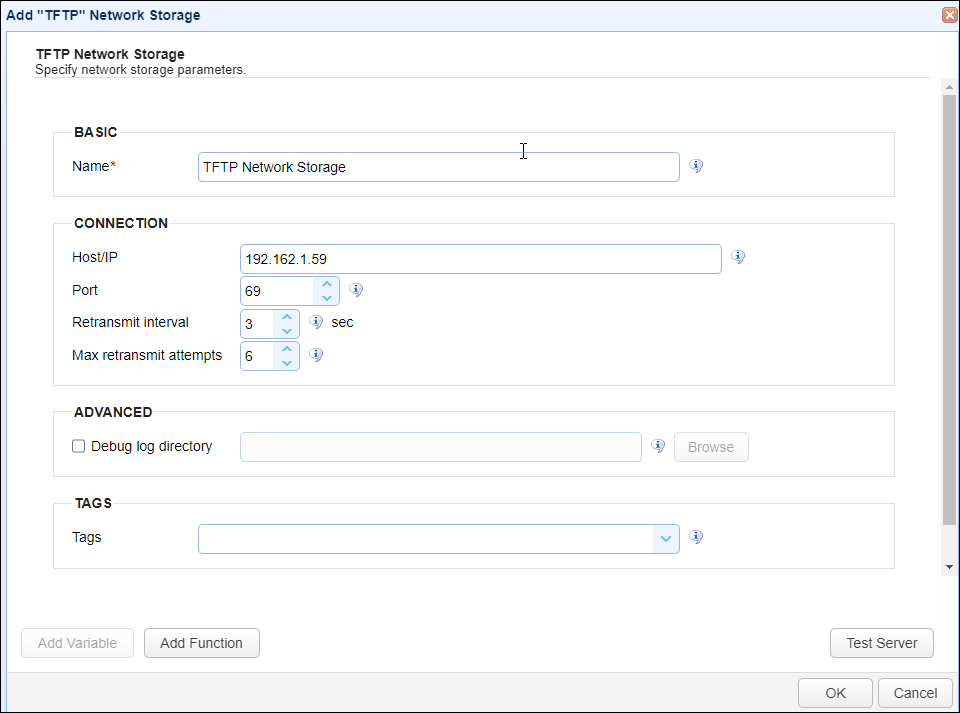Click the Port number field
The height and width of the screenshot is (713, 960).
(x=277, y=291)
